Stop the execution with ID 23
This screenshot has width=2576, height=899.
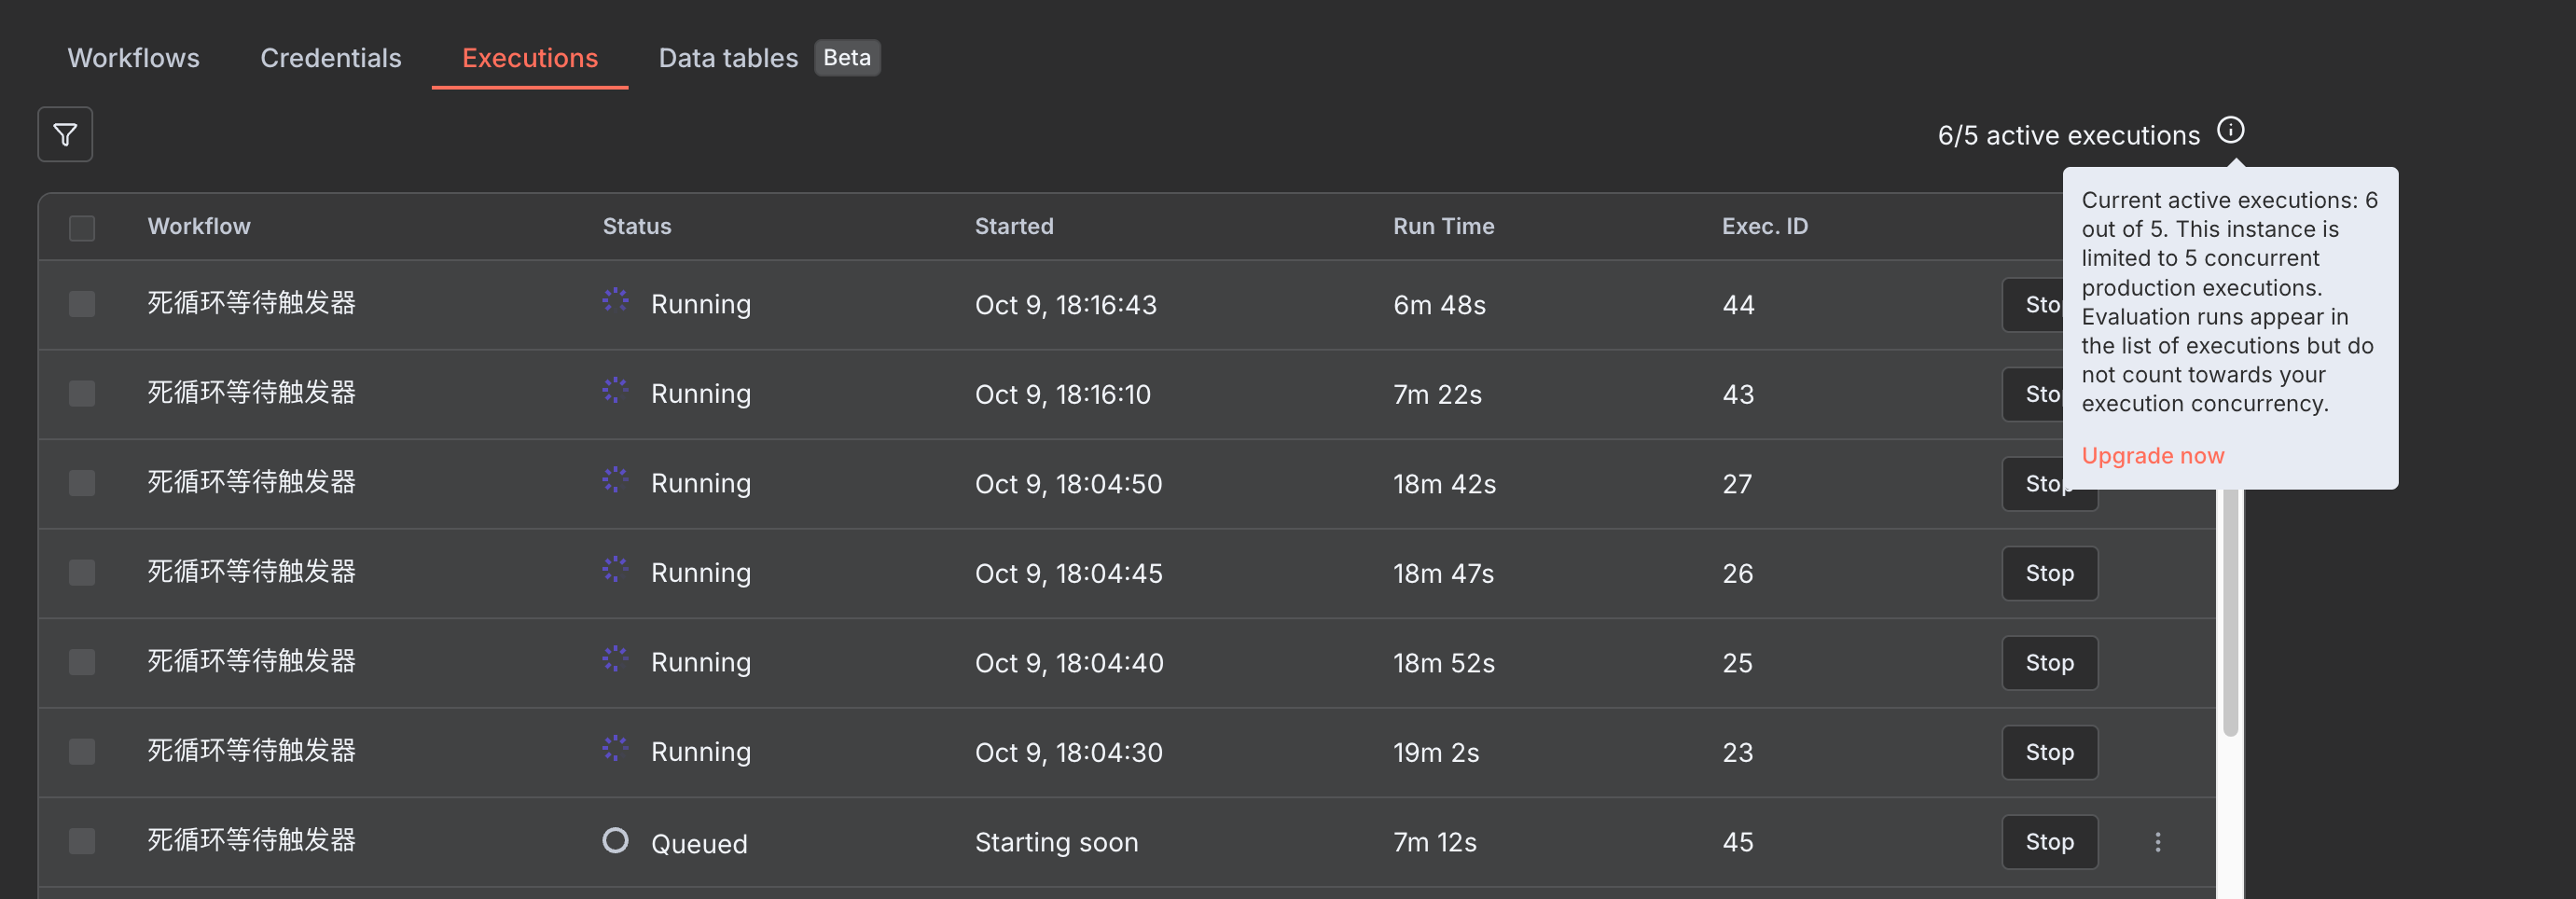tap(2048, 752)
